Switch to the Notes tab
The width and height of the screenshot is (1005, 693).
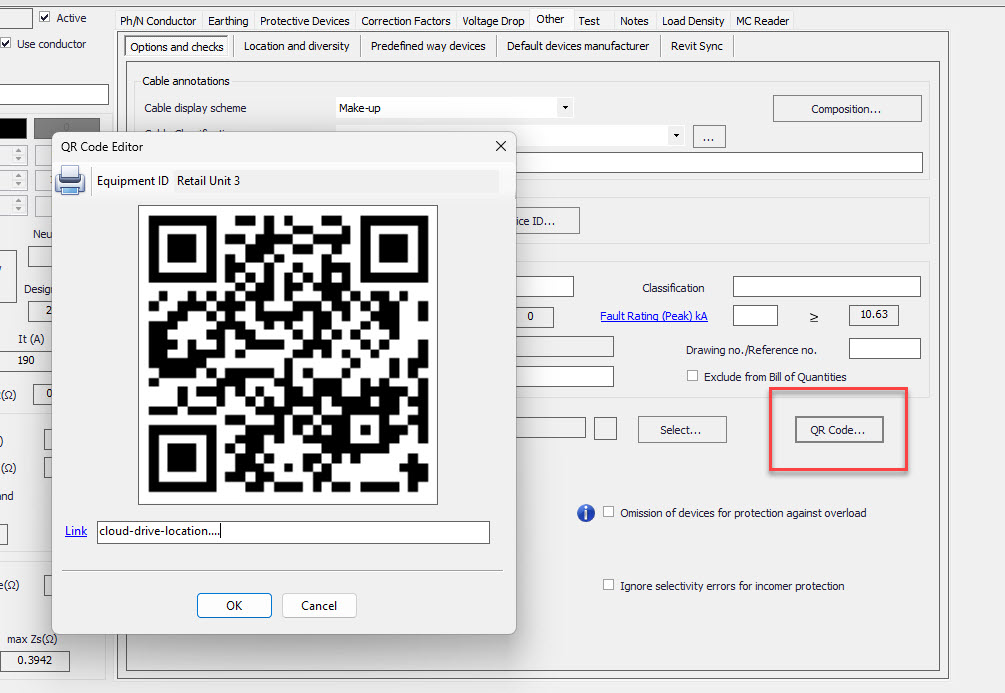click(x=634, y=21)
